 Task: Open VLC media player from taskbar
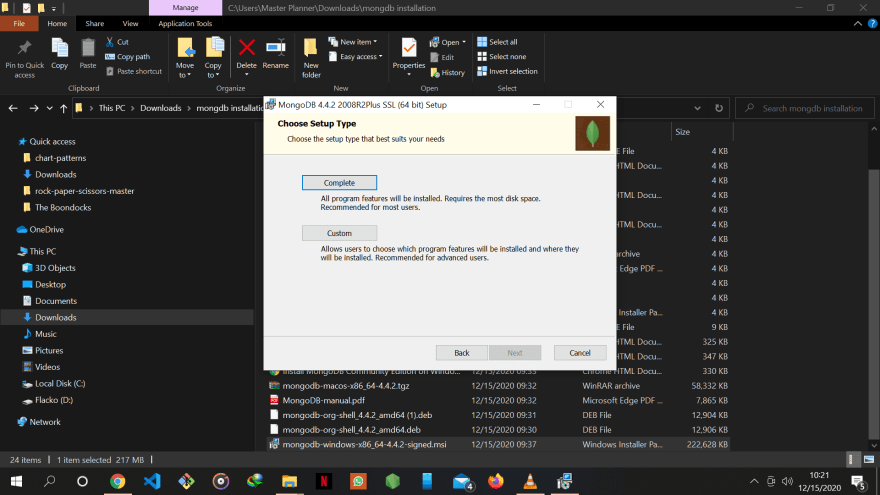pos(530,481)
